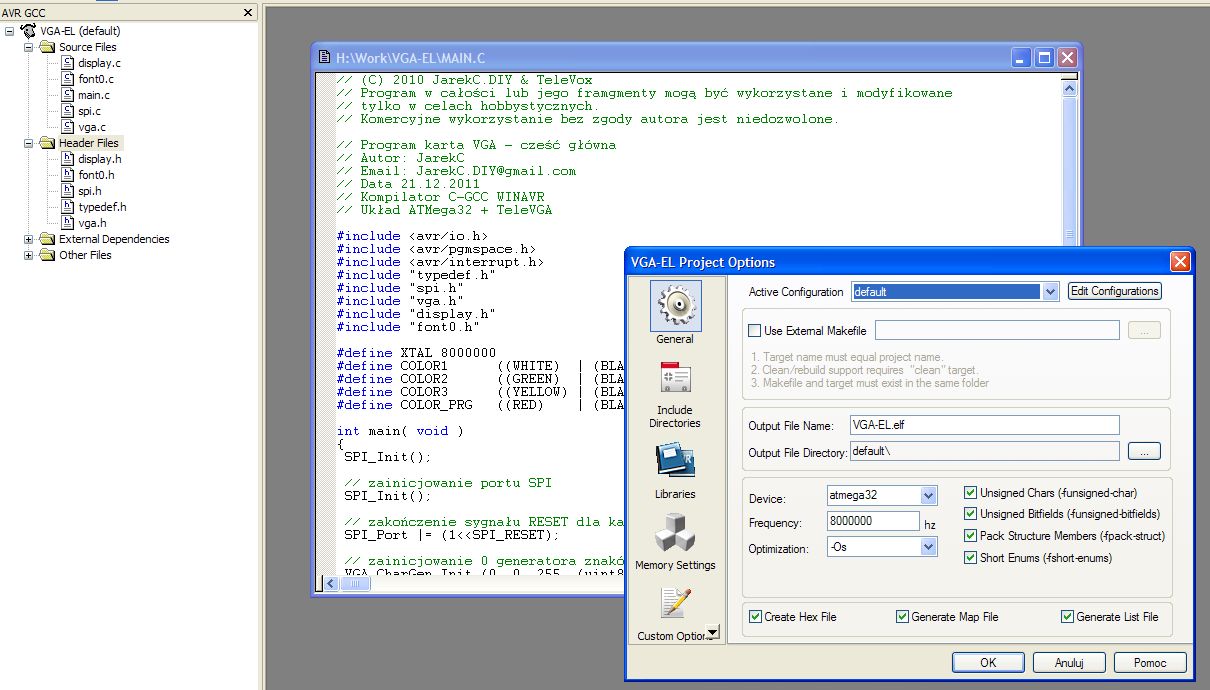The height and width of the screenshot is (690, 1210).
Task: Select the vga.h header file
Action: pos(91,223)
